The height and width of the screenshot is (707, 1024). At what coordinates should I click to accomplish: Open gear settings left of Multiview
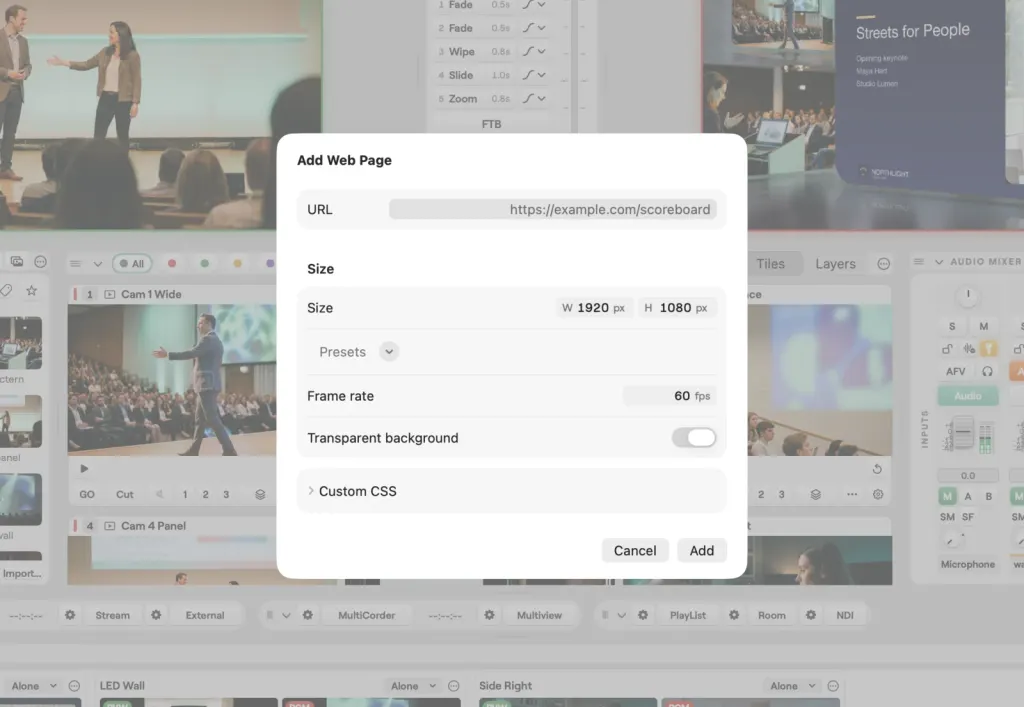click(489, 615)
